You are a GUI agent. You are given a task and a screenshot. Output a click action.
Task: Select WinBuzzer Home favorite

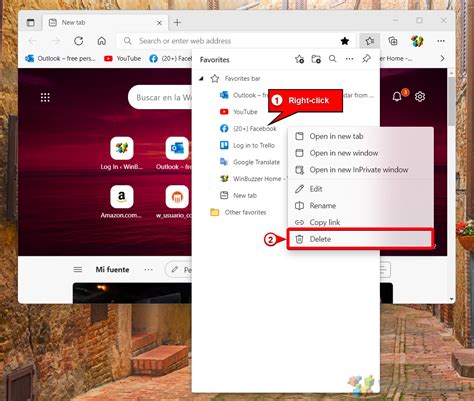(x=253, y=179)
